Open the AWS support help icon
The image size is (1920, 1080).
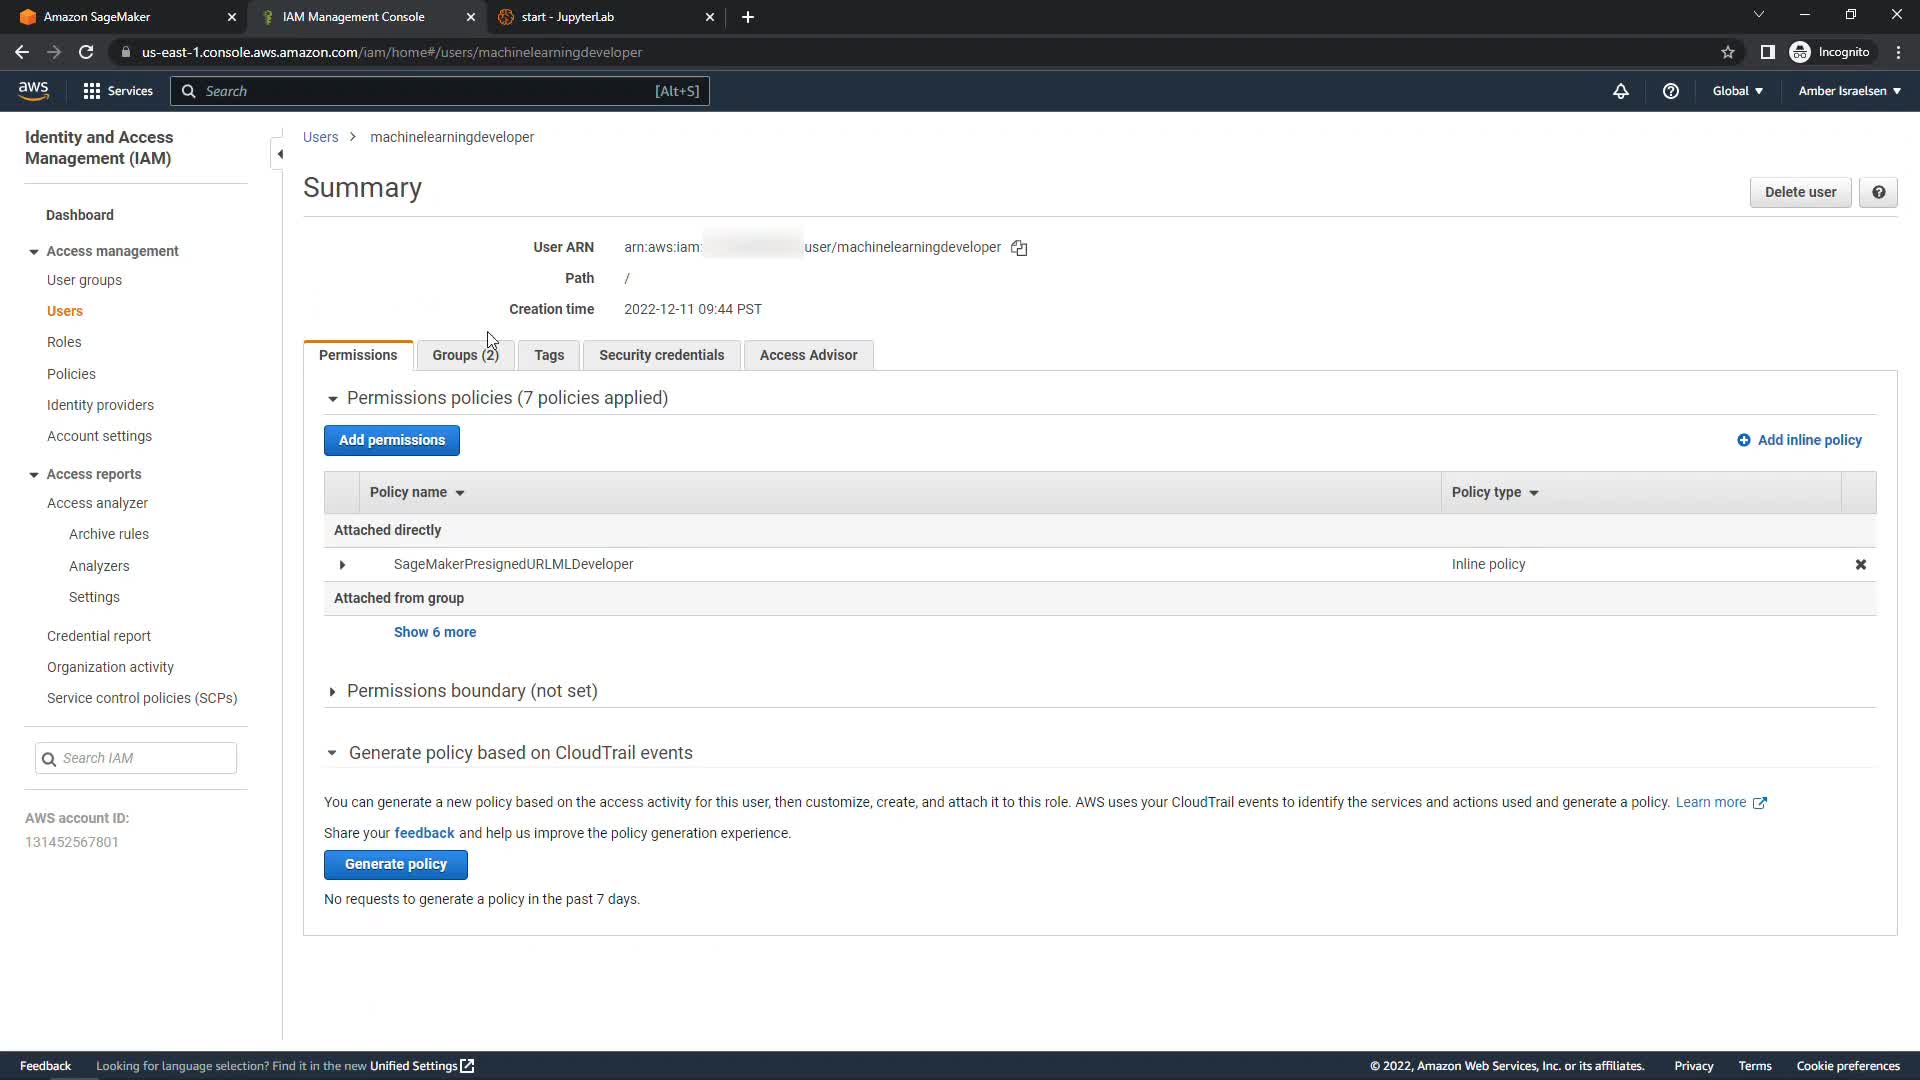1670,91
